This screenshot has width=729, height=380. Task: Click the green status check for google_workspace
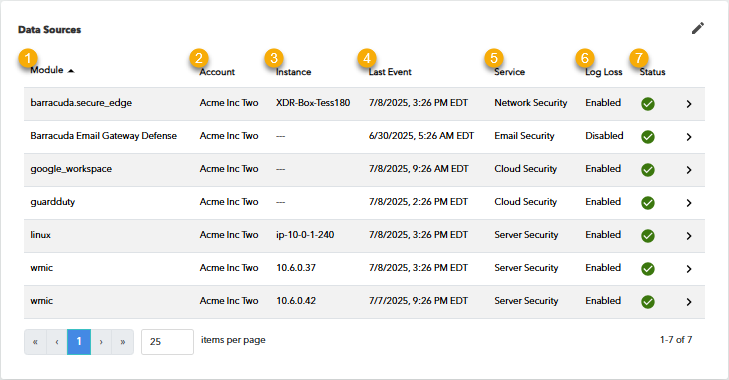[648, 170]
